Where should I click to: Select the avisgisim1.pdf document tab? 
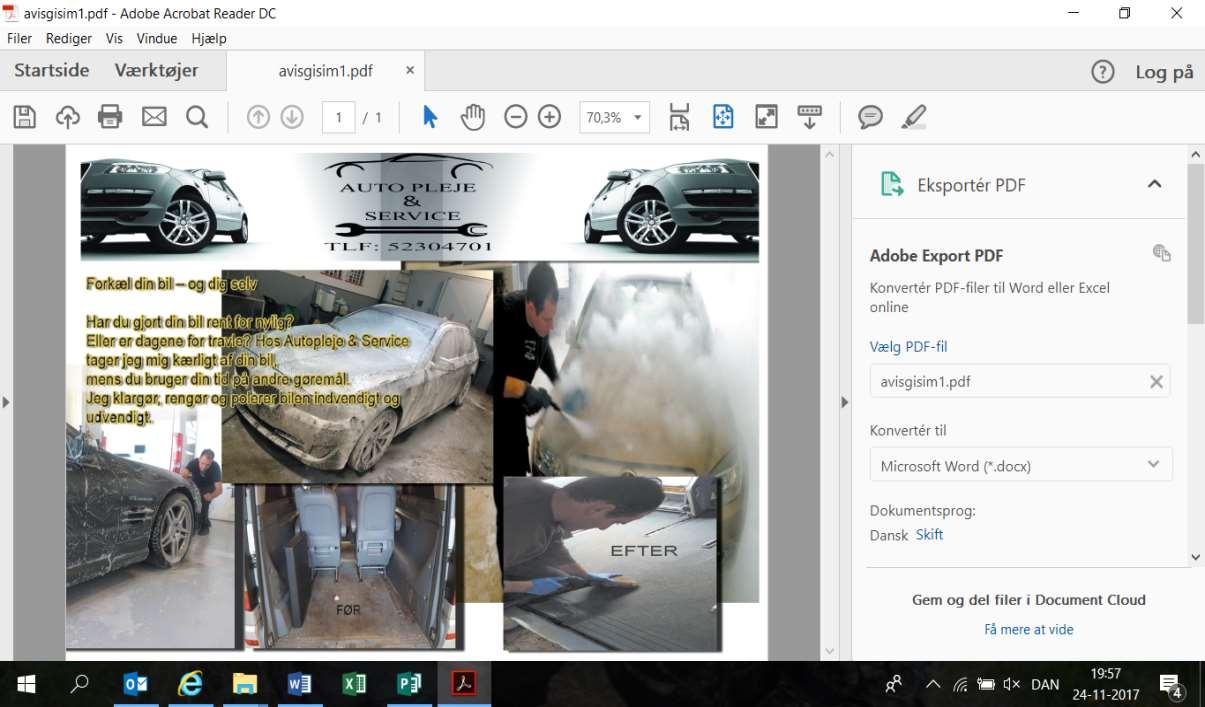coord(326,71)
